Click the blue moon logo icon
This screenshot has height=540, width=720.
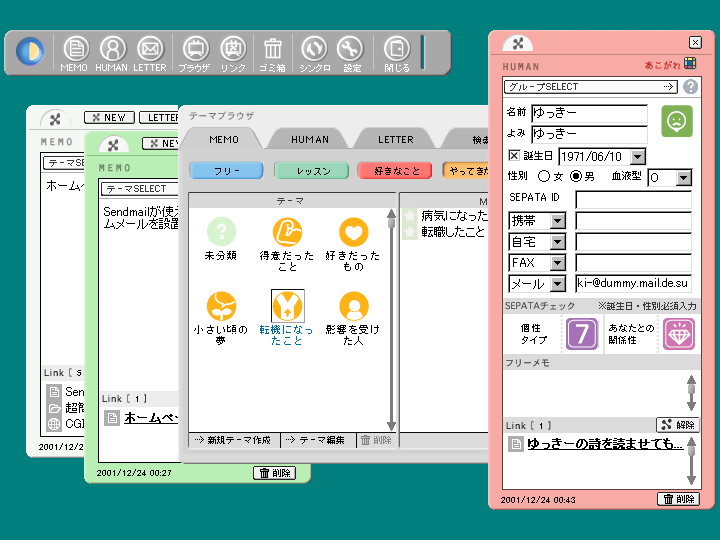point(30,51)
